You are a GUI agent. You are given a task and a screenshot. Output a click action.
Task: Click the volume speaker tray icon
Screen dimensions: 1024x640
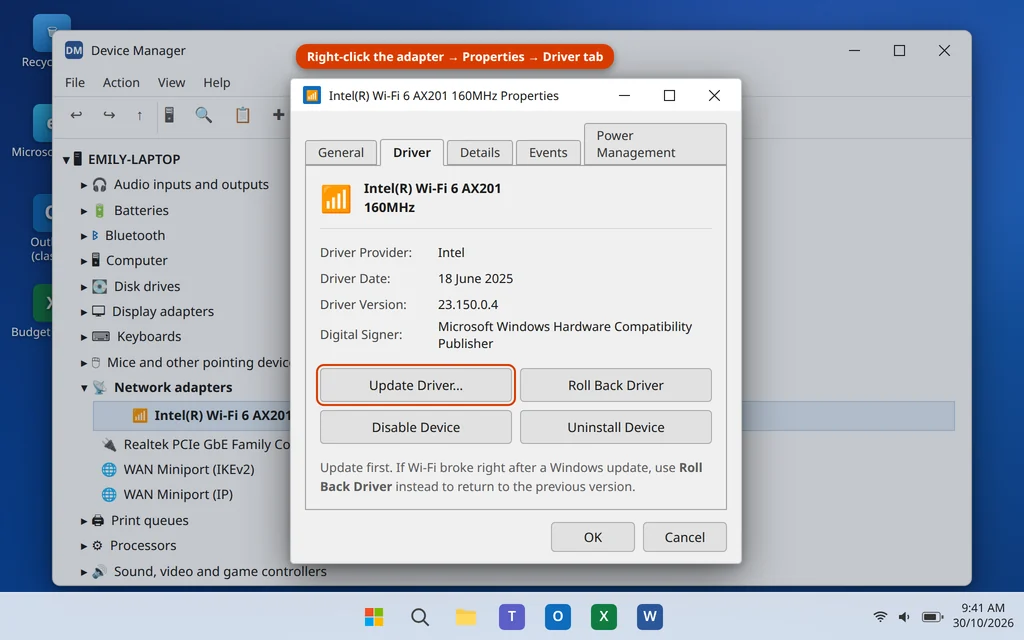[904, 616]
